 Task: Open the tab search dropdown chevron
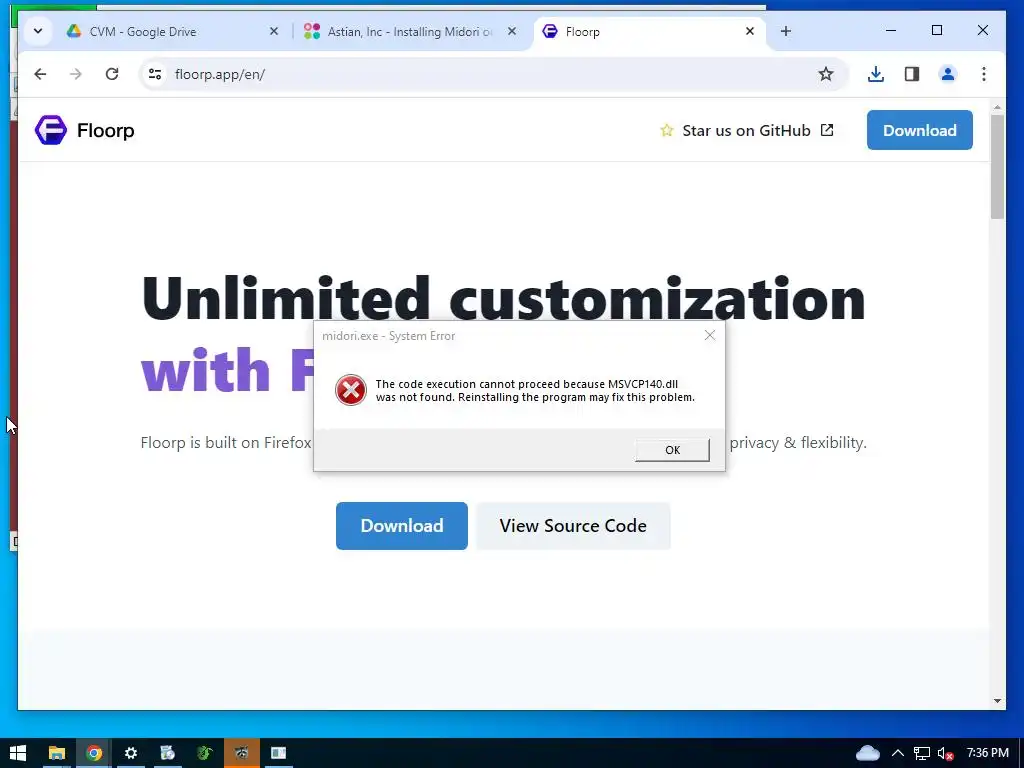[38, 31]
